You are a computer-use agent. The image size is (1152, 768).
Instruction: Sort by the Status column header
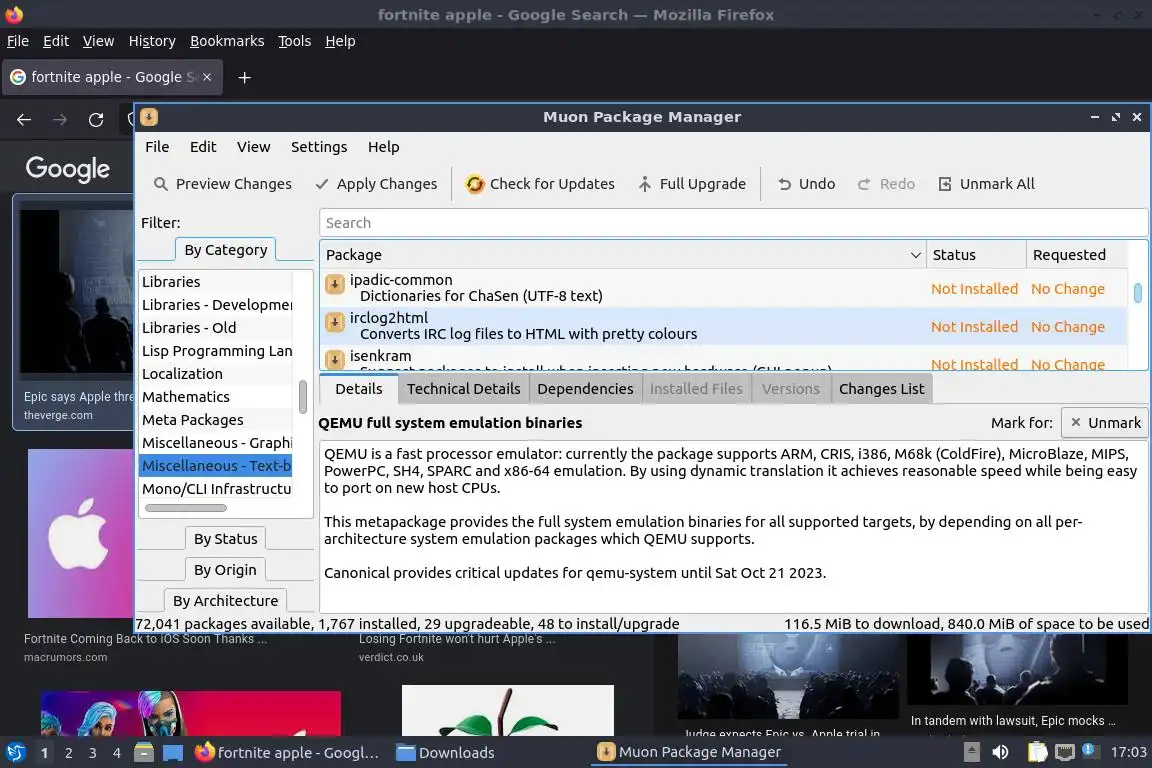(x=976, y=255)
